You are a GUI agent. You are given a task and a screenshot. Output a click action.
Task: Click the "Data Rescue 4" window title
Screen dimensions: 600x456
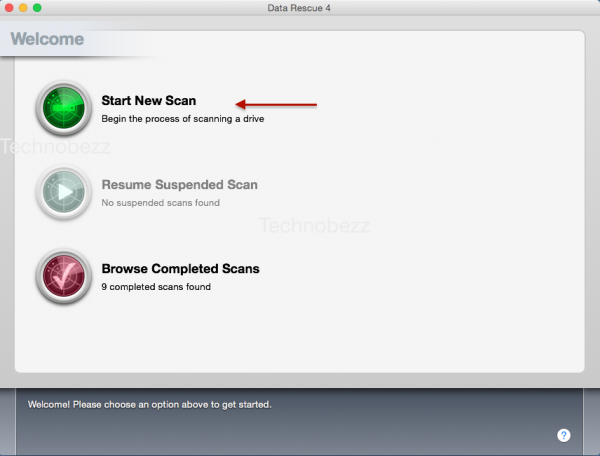point(300,8)
